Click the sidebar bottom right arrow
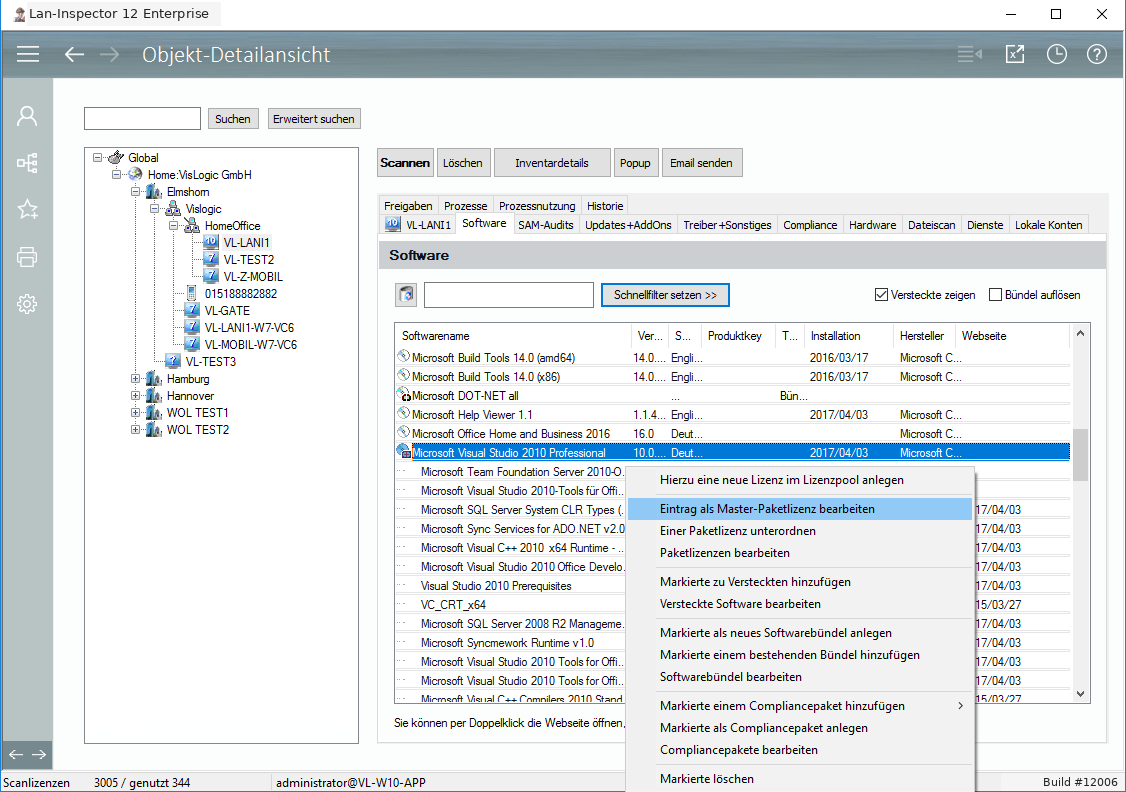 [39, 755]
